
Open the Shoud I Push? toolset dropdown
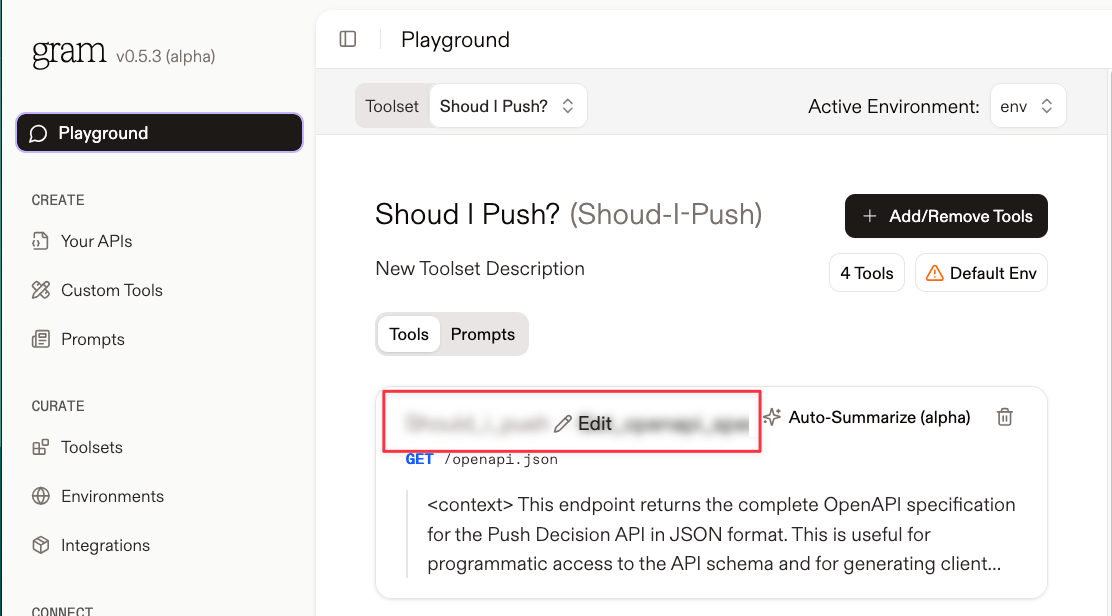point(508,106)
